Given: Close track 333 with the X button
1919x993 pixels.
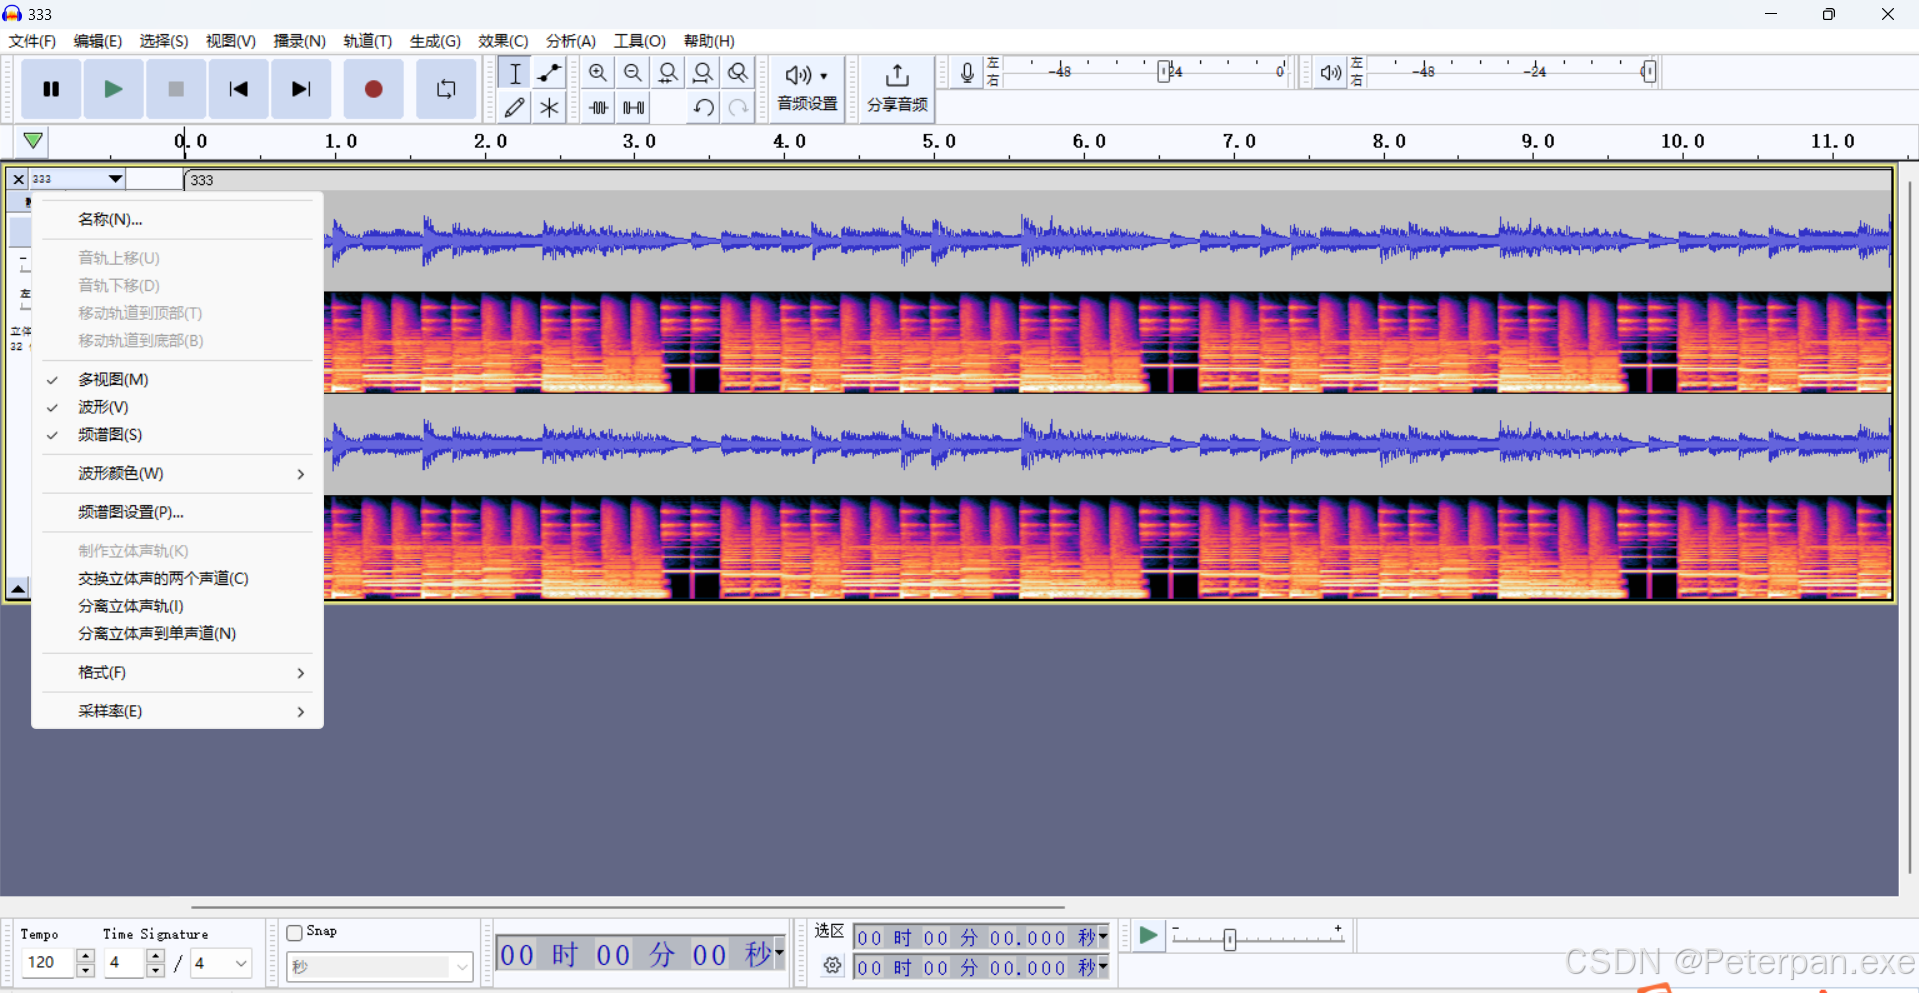Looking at the screenshot, I should [x=18, y=180].
